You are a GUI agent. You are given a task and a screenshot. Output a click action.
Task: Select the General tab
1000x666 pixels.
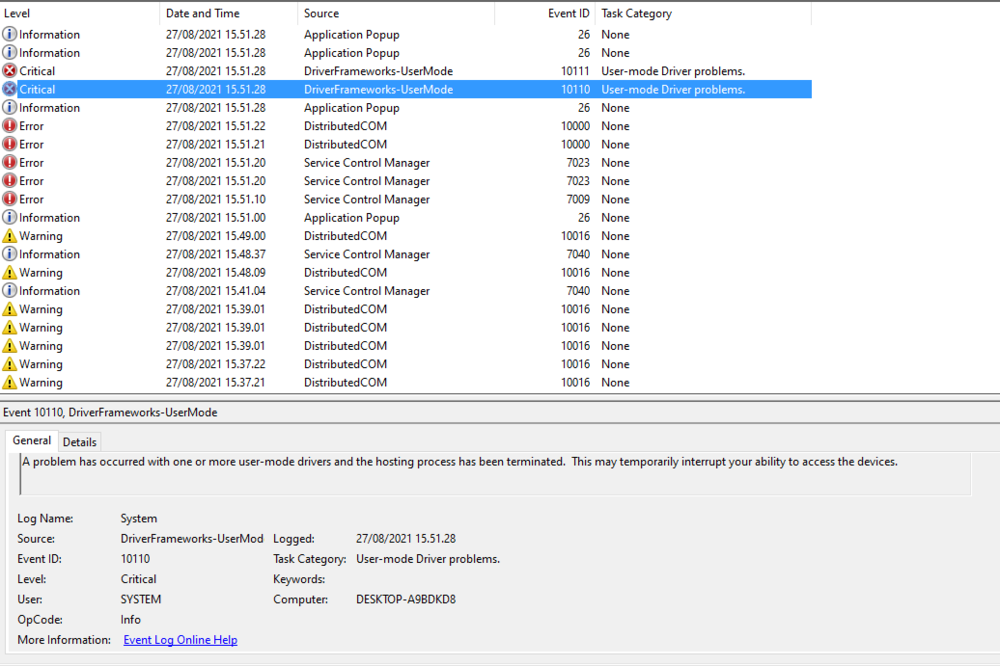coord(32,441)
